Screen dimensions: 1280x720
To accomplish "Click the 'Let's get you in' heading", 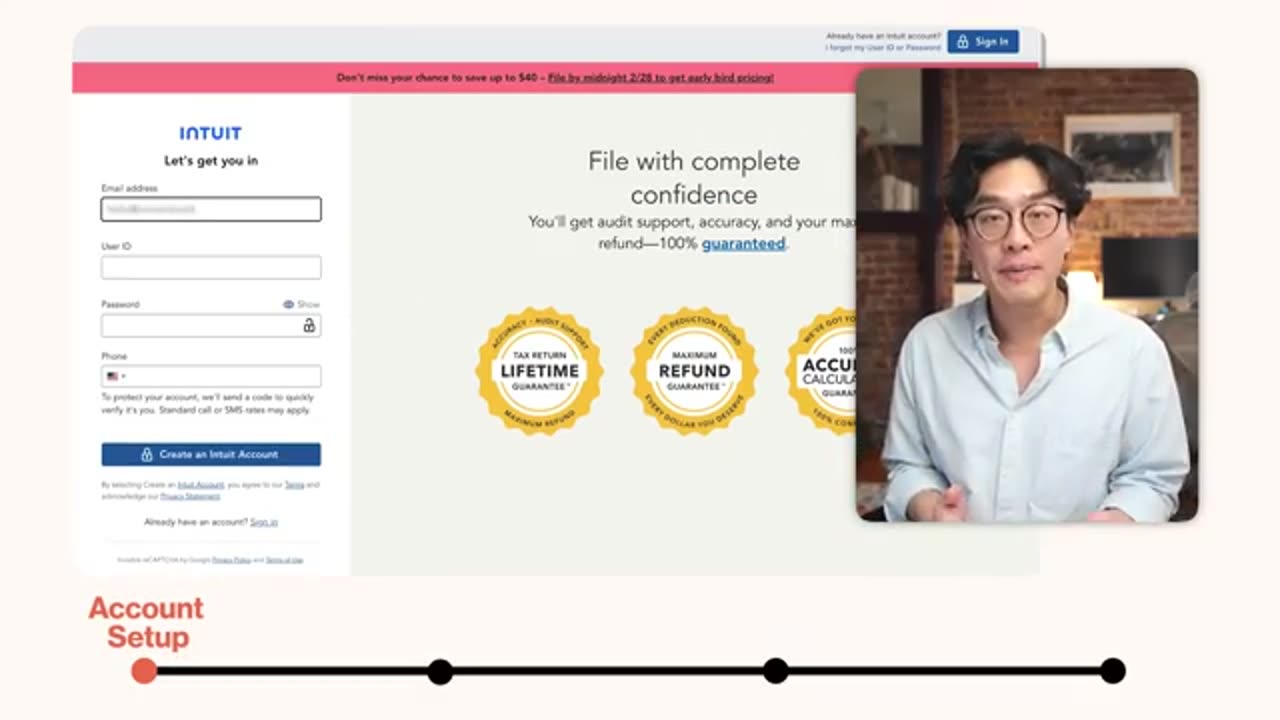I will coord(211,160).
